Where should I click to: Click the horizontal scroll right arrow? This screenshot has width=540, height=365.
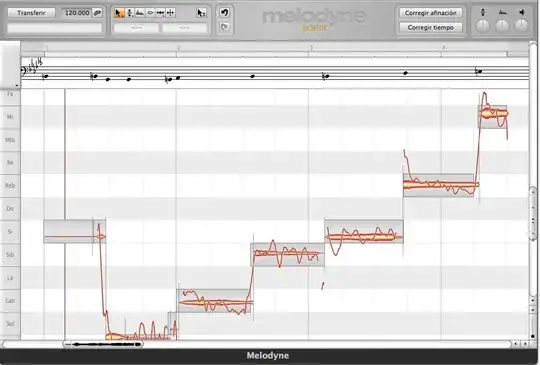[x=525, y=344]
